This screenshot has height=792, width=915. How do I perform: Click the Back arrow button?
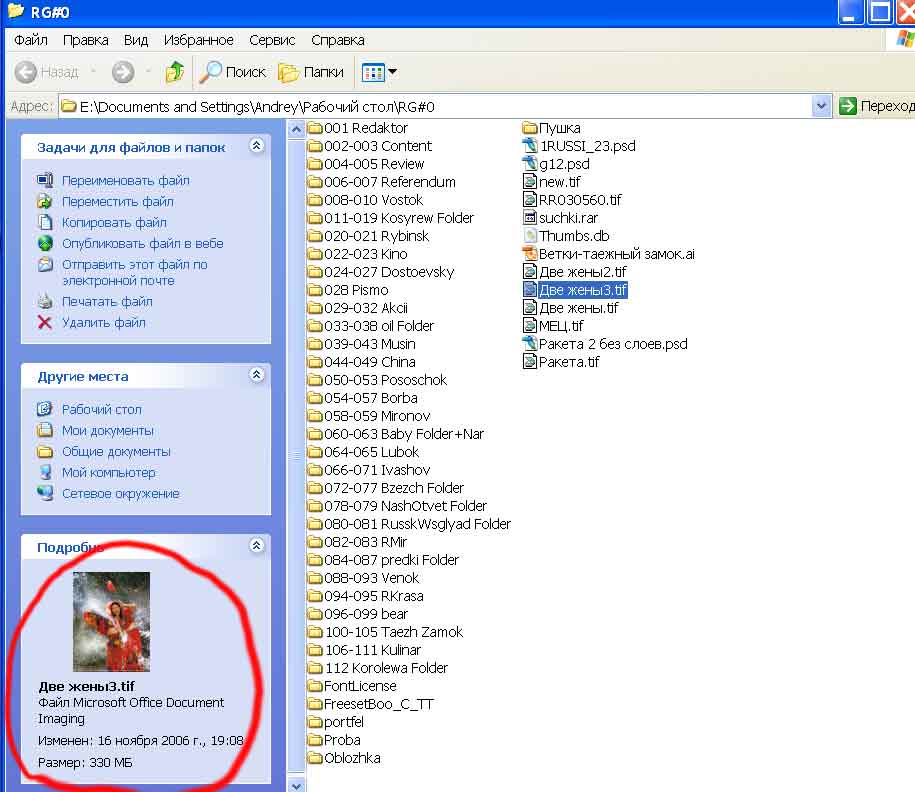pos(26,72)
